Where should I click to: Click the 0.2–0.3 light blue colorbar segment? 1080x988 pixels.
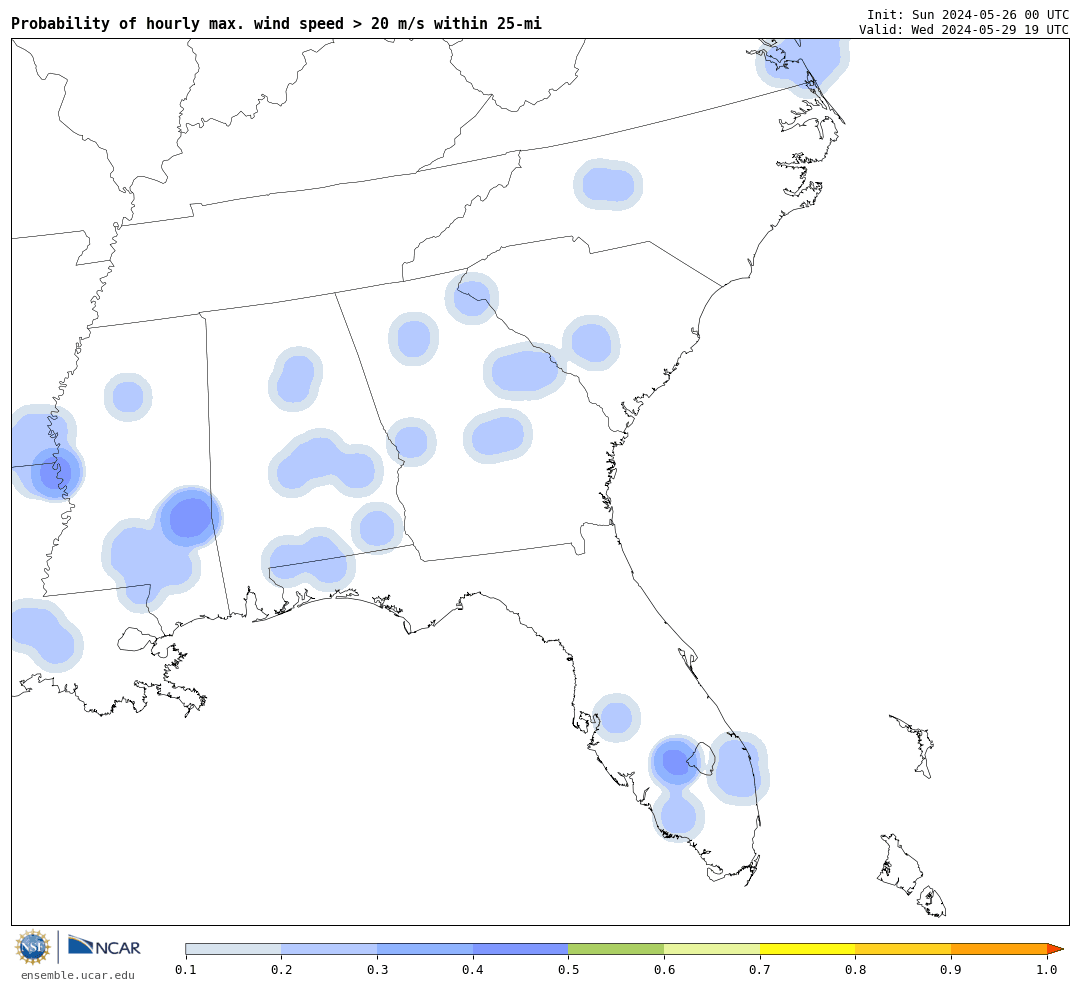tap(329, 949)
